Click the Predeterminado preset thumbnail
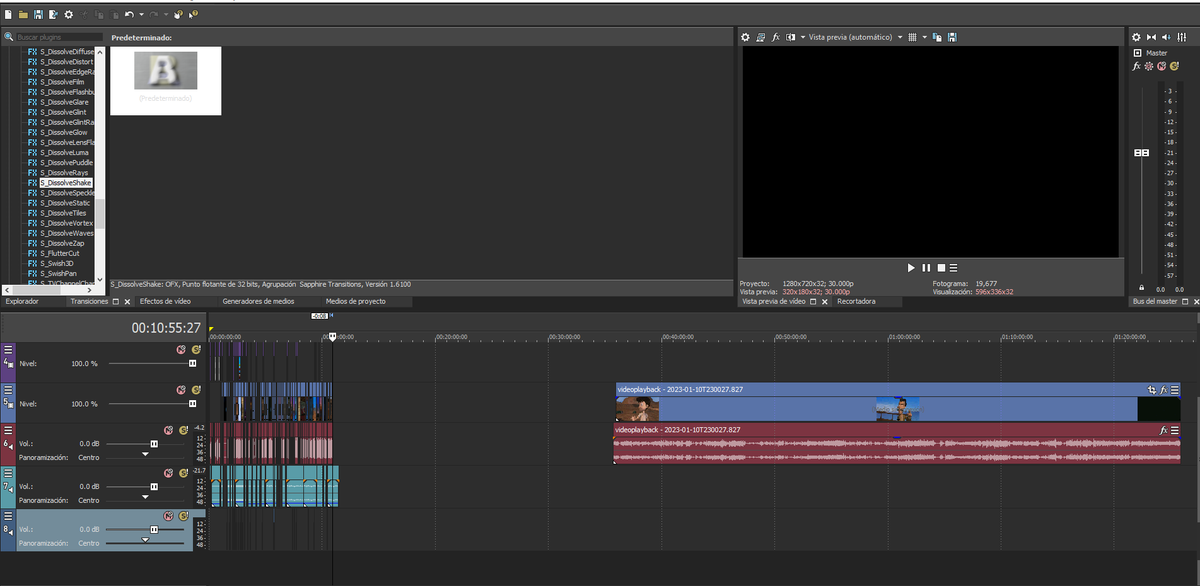 (166, 71)
